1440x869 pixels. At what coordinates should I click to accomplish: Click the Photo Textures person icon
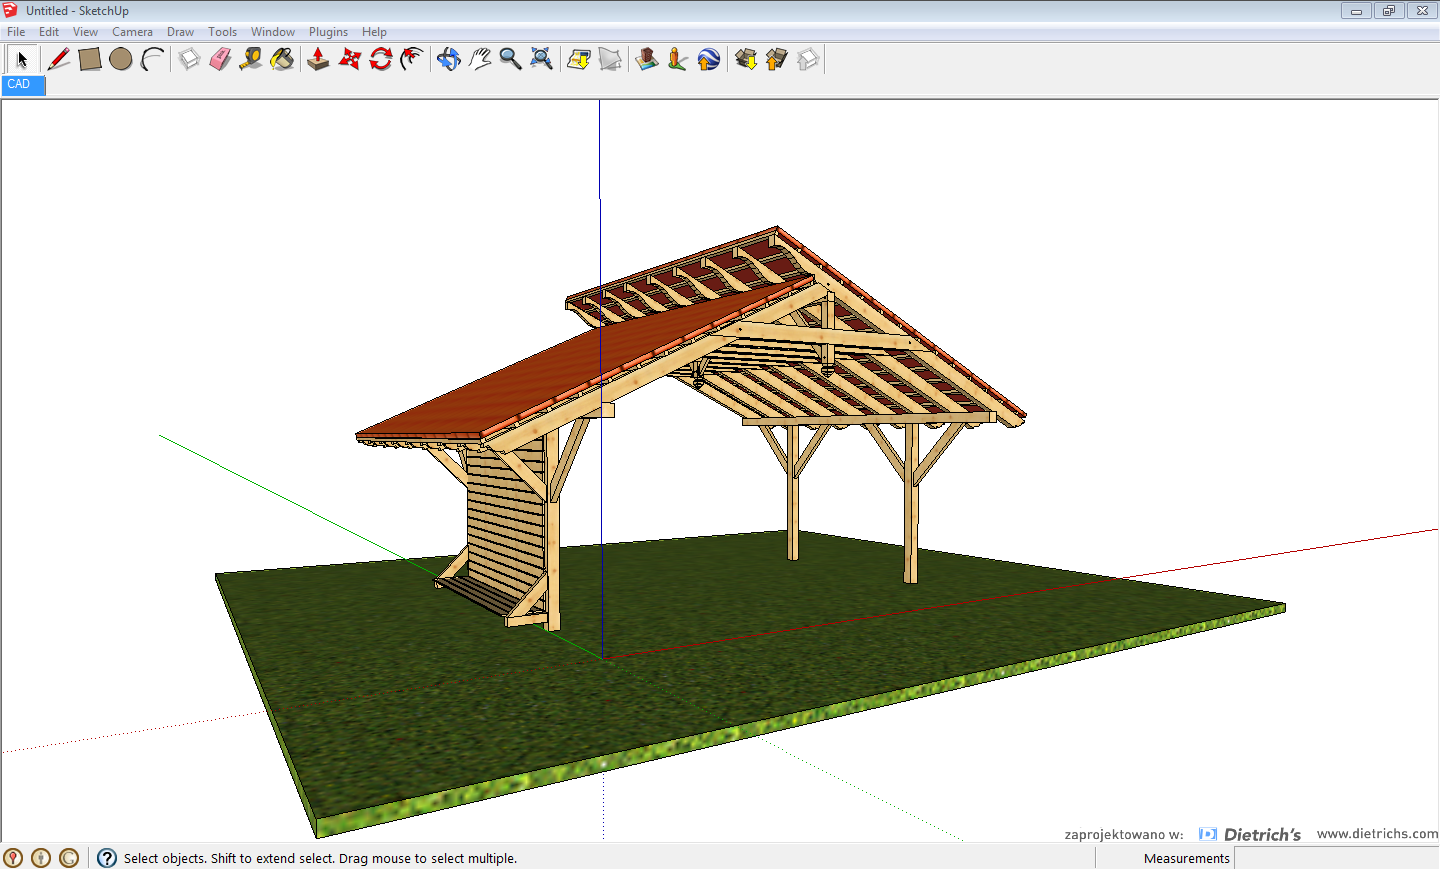tap(677, 59)
